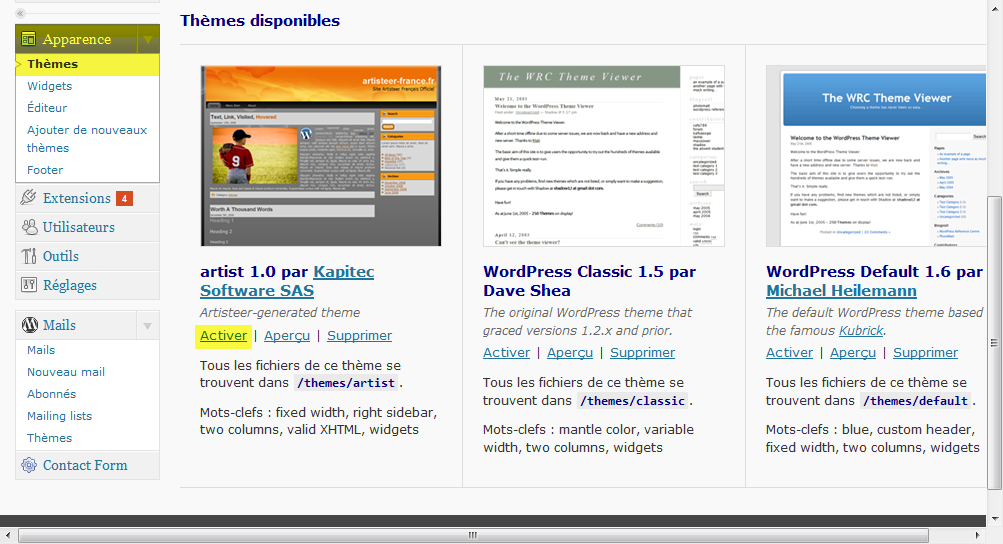Activate the artist theme
The width and height of the screenshot is (1003, 544).
[x=223, y=335]
